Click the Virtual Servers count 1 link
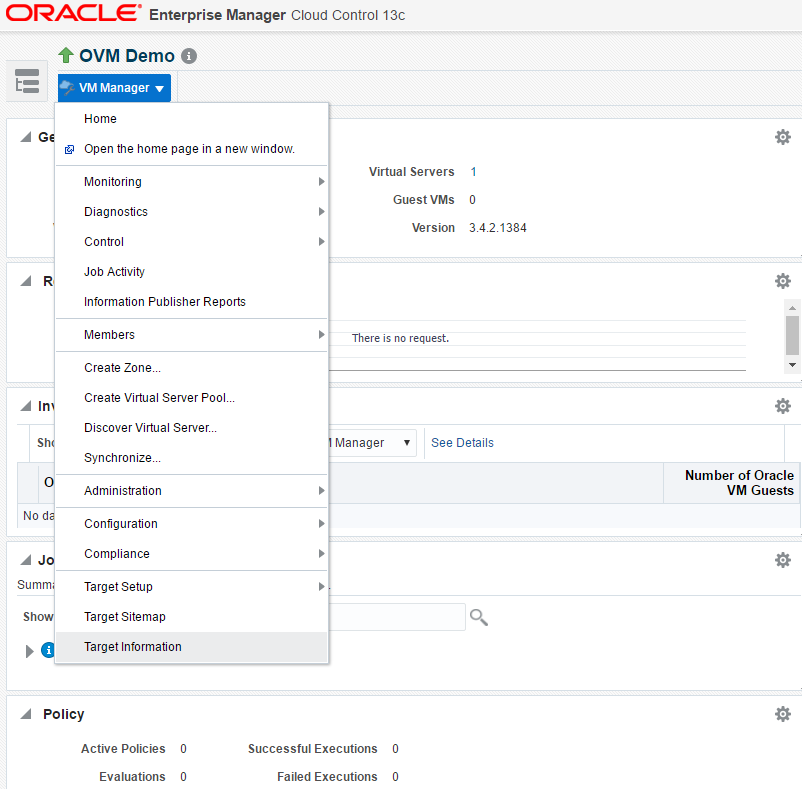 click(x=473, y=172)
